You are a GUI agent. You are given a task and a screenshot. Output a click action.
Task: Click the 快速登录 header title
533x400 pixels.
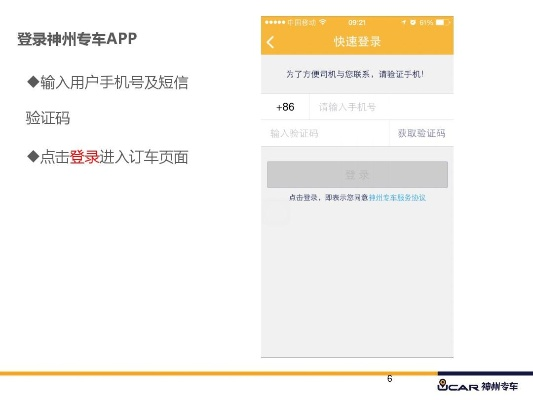point(357,42)
